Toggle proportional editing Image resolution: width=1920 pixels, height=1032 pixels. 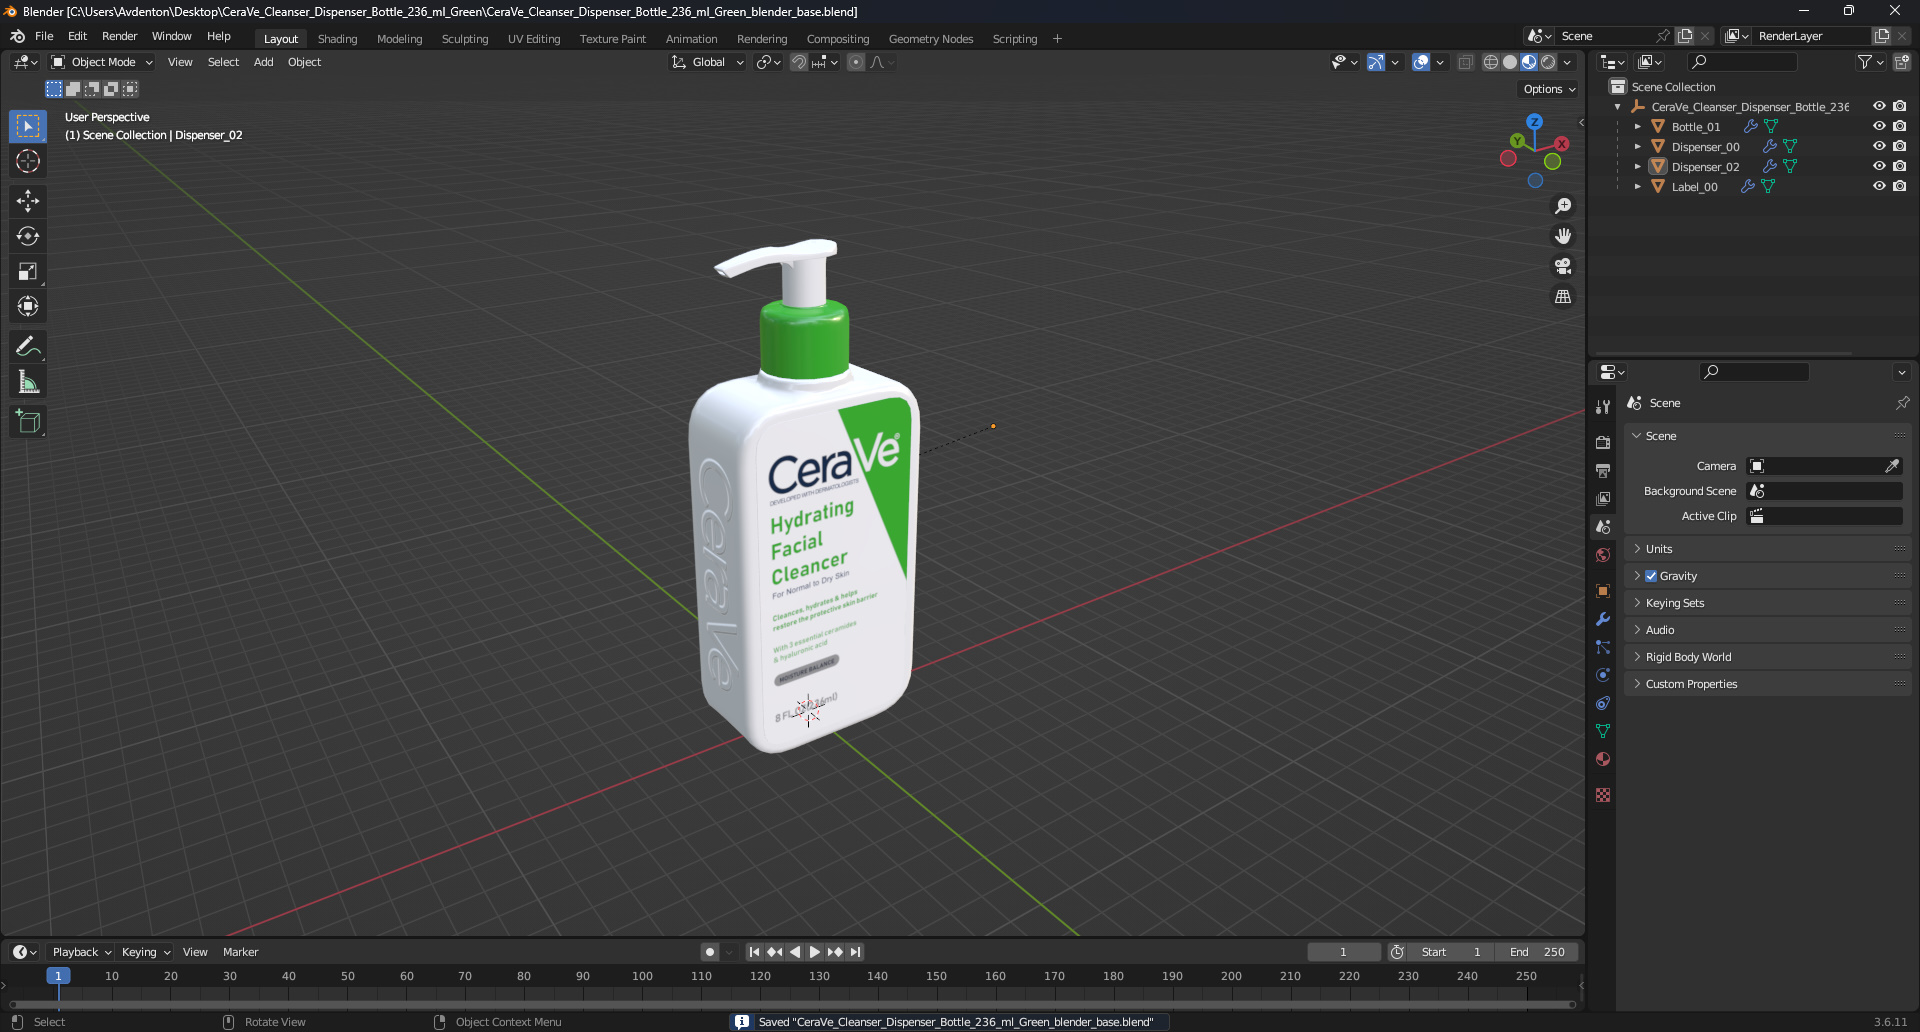pyautogui.click(x=856, y=62)
